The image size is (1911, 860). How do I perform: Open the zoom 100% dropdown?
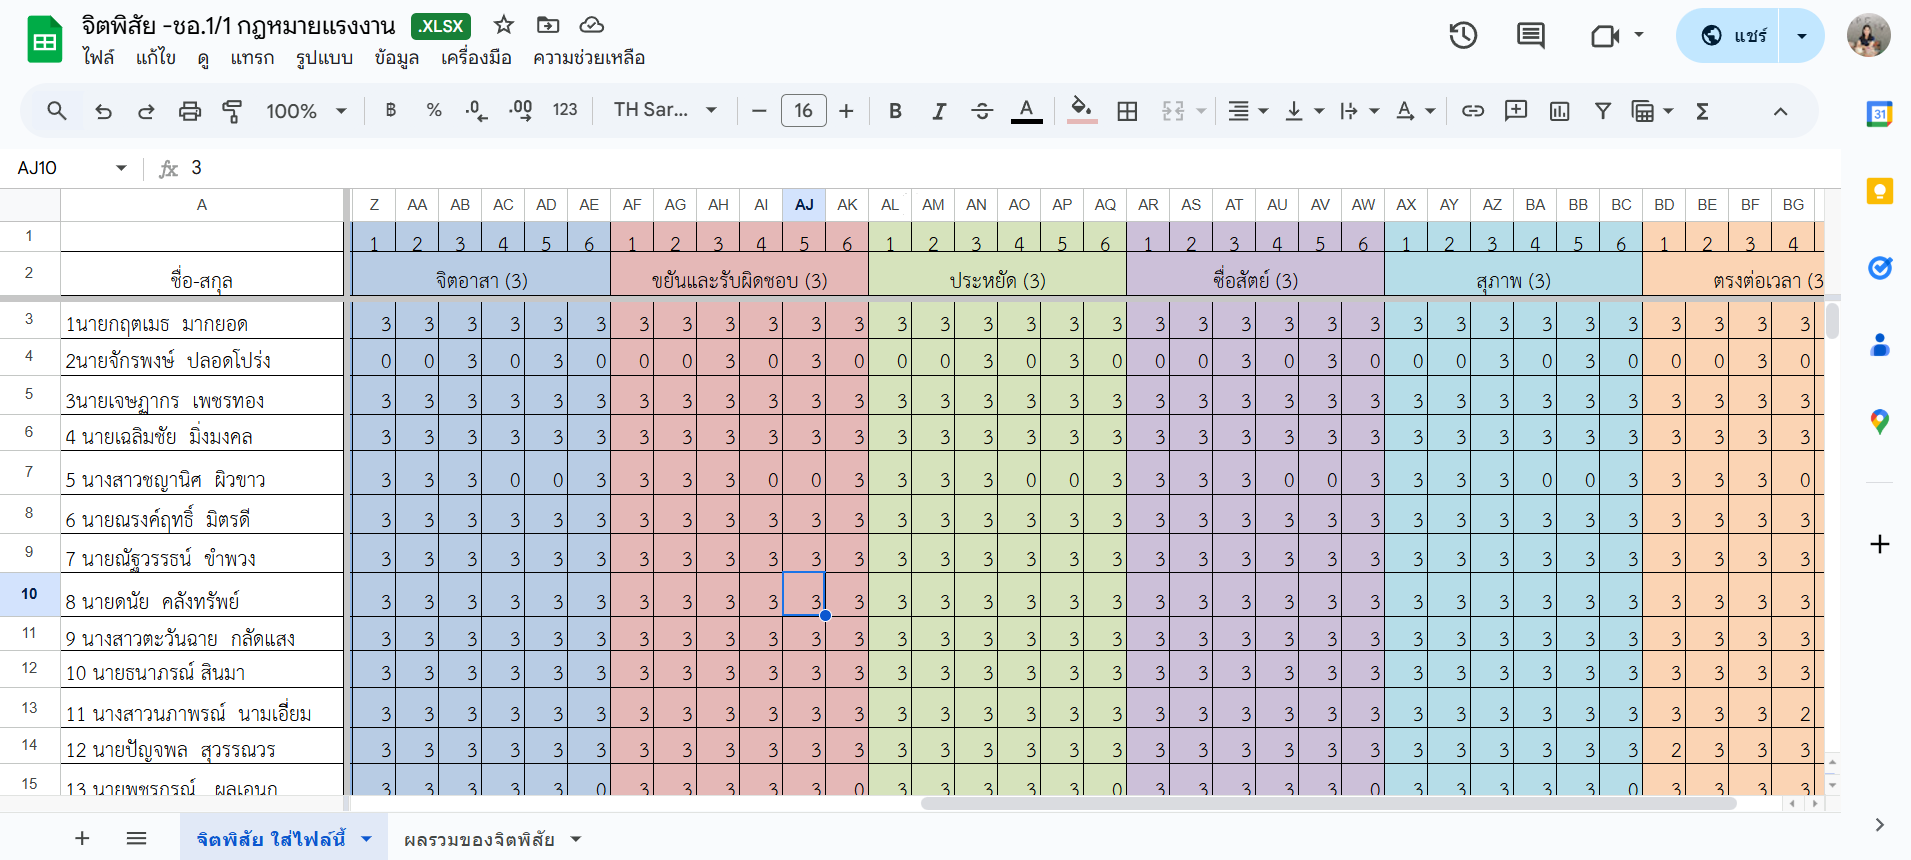click(306, 111)
